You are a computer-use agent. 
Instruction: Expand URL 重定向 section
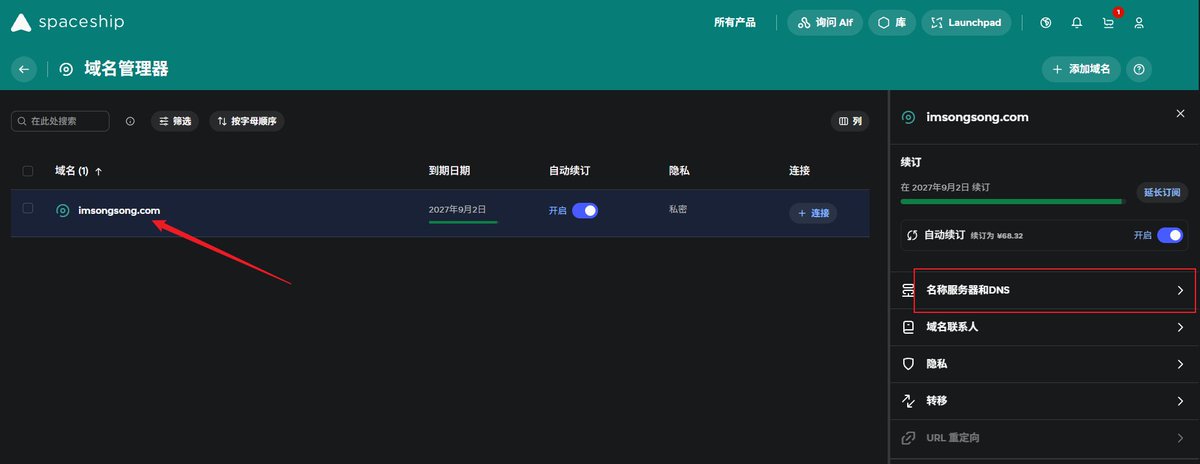coord(1044,438)
